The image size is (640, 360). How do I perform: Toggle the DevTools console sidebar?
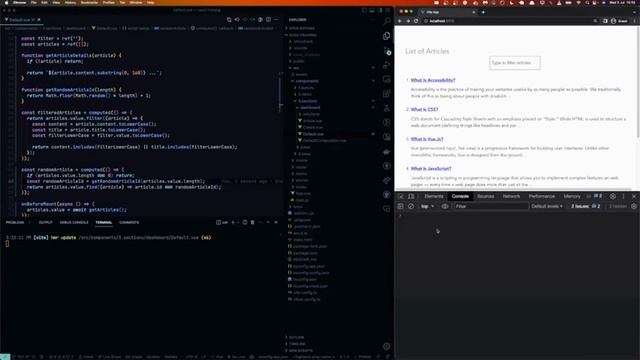coord(400,207)
